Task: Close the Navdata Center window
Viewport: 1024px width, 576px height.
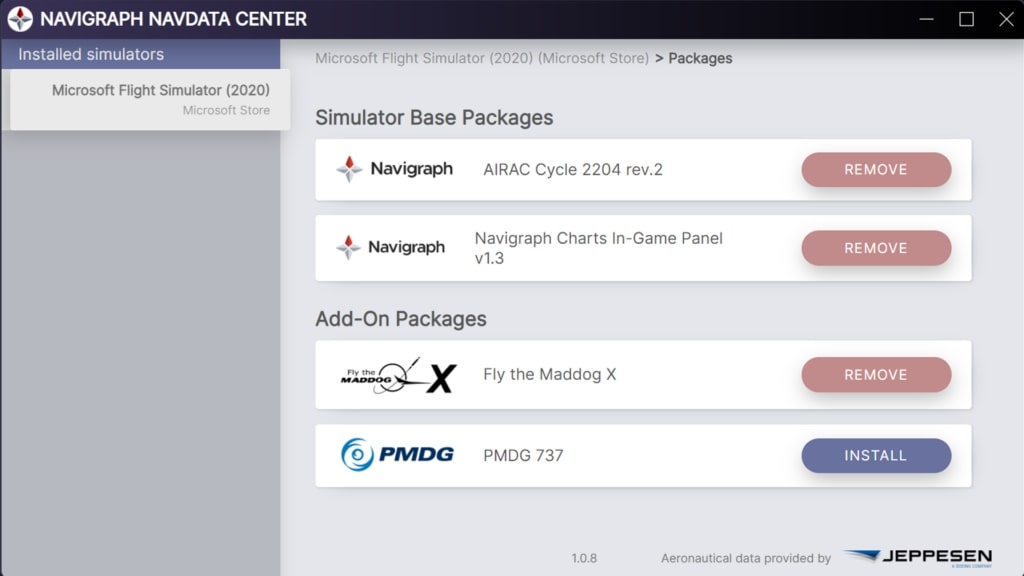Action: pyautogui.click(x=1006, y=19)
